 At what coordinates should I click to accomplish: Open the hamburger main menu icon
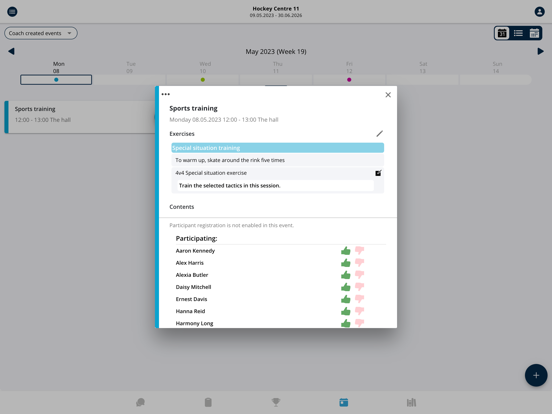(x=12, y=12)
